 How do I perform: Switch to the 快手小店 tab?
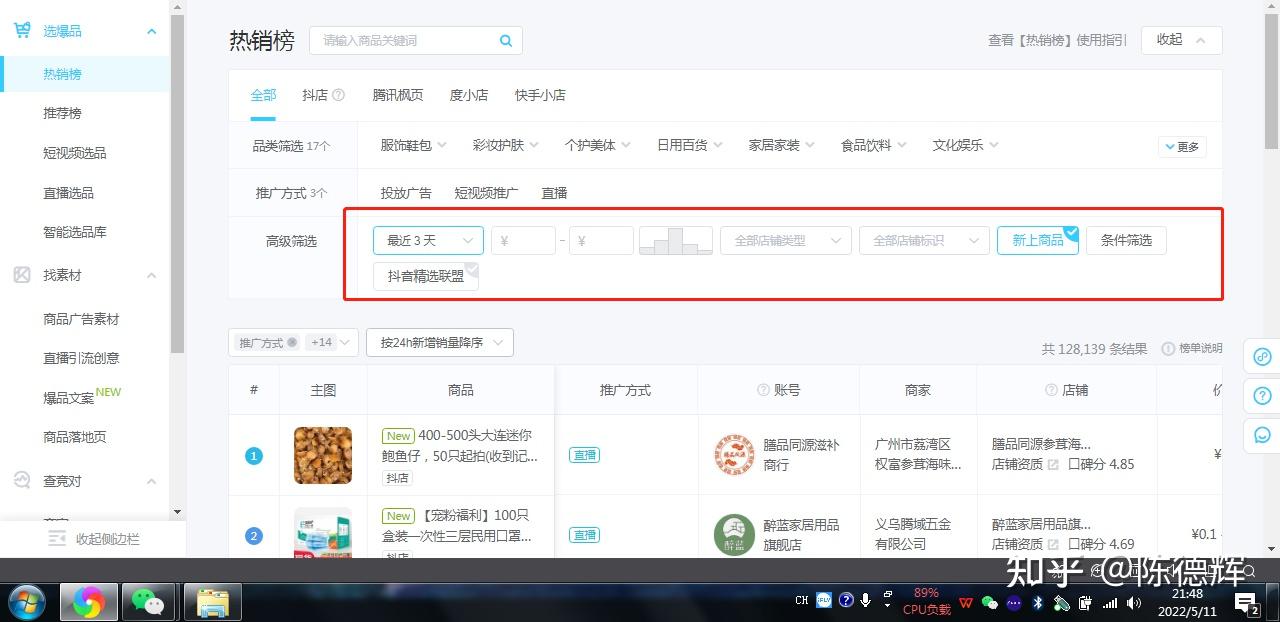(x=540, y=95)
